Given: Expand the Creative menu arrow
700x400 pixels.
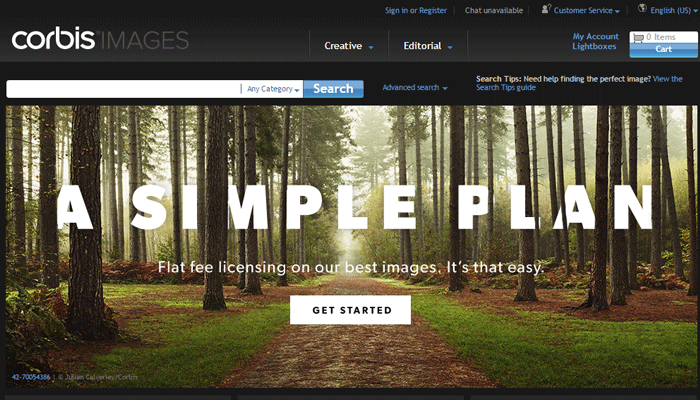Looking at the screenshot, I should point(371,47).
